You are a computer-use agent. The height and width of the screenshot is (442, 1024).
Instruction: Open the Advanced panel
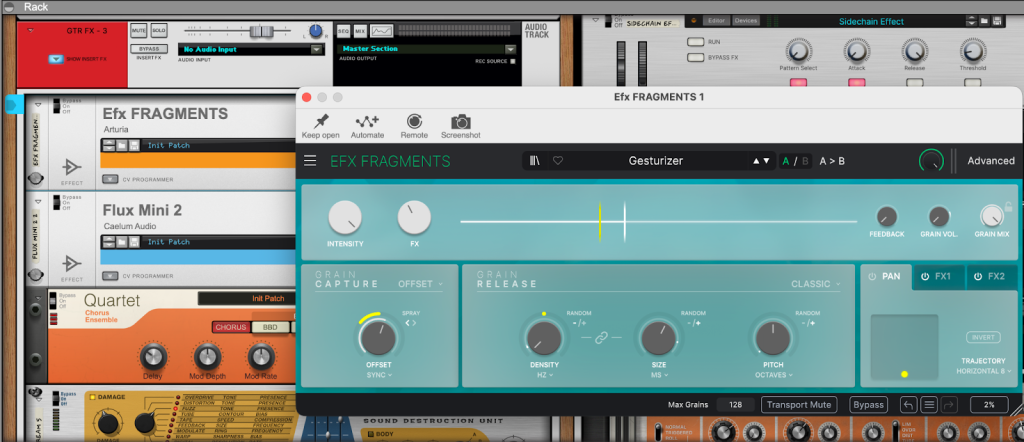pyautogui.click(x=990, y=161)
